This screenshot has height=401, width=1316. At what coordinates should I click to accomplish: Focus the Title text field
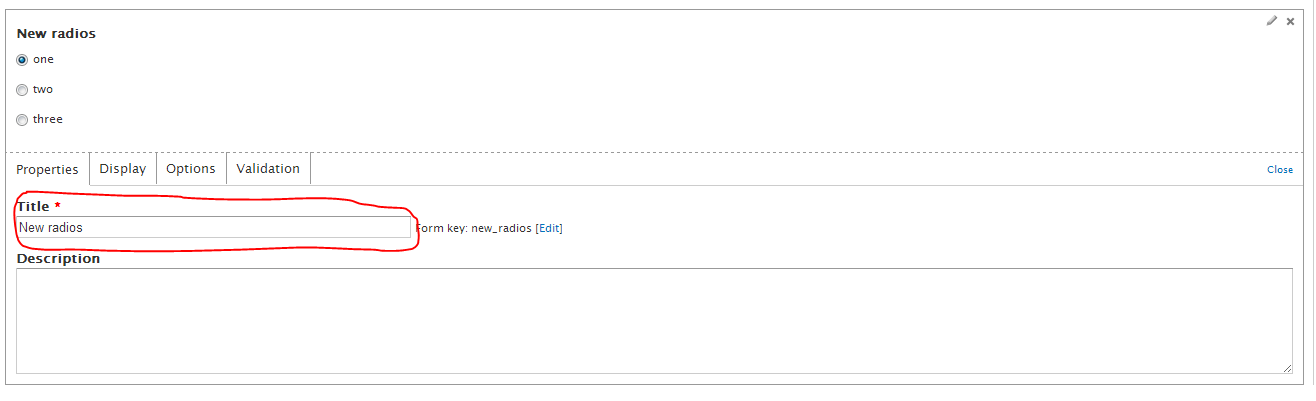214,228
